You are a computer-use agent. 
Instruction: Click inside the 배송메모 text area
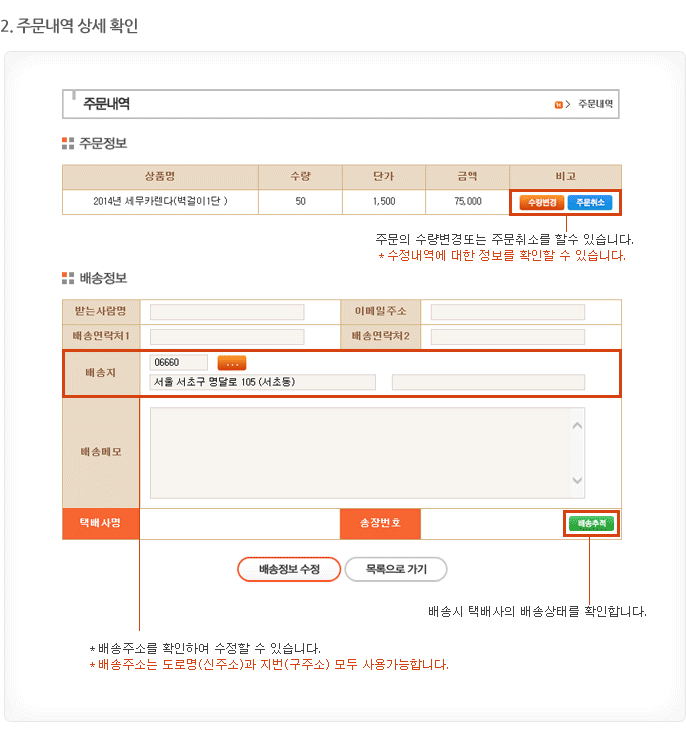coord(360,452)
